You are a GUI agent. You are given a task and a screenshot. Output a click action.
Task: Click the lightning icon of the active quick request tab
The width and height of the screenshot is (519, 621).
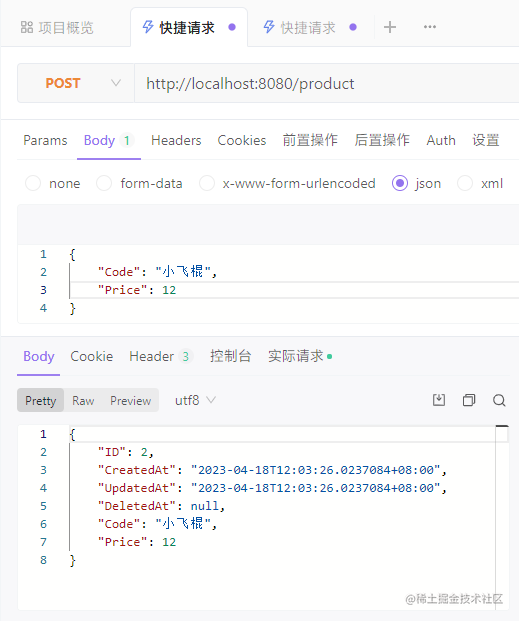tap(148, 27)
